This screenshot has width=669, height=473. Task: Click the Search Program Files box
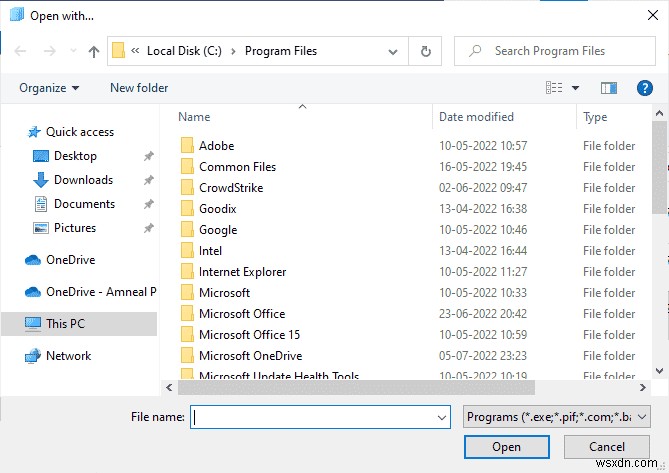click(555, 51)
